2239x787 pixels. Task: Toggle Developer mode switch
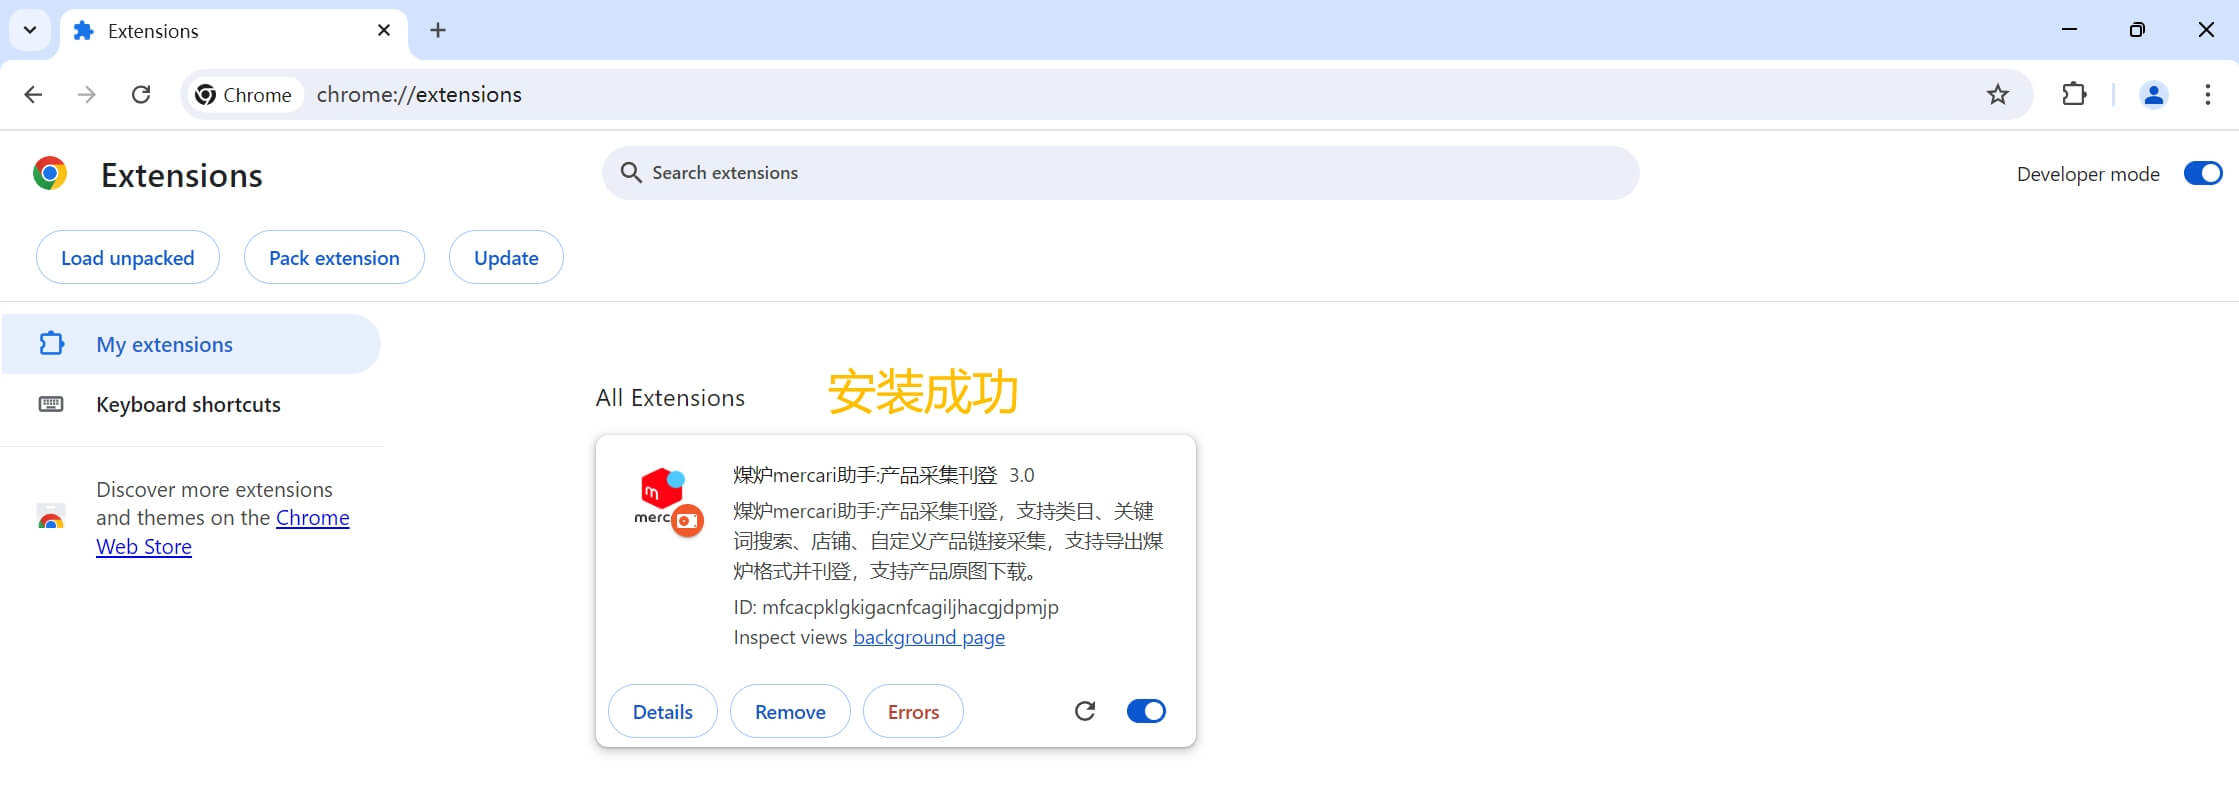tap(2202, 174)
